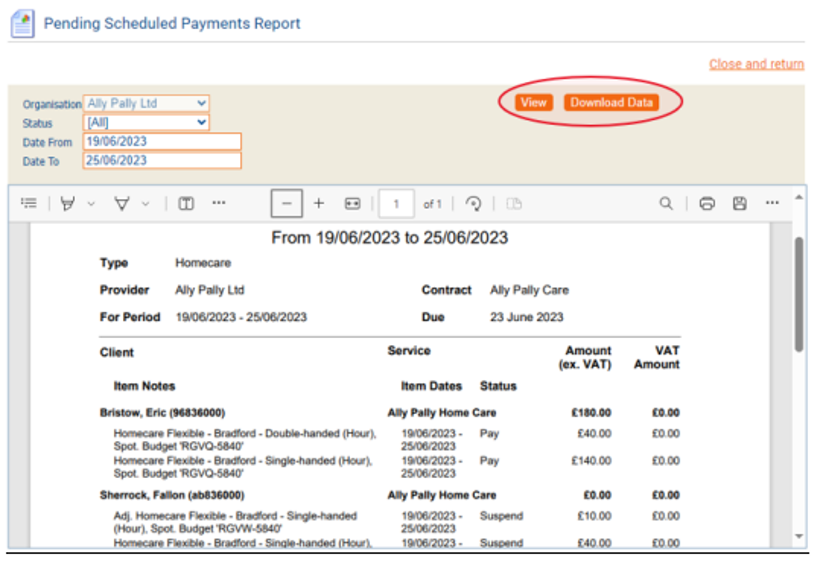Open the Status dropdown set to [All]
The height and width of the screenshot is (563, 823).
coord(146,122)
